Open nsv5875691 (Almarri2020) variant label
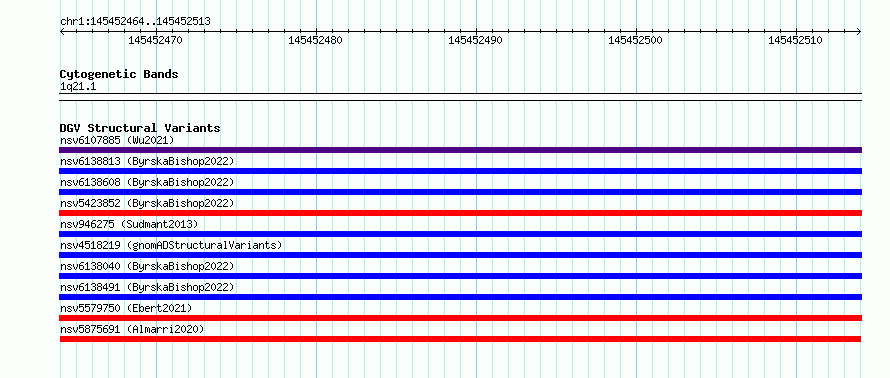The height and width of the screenshot is (378, 890). 132,329
